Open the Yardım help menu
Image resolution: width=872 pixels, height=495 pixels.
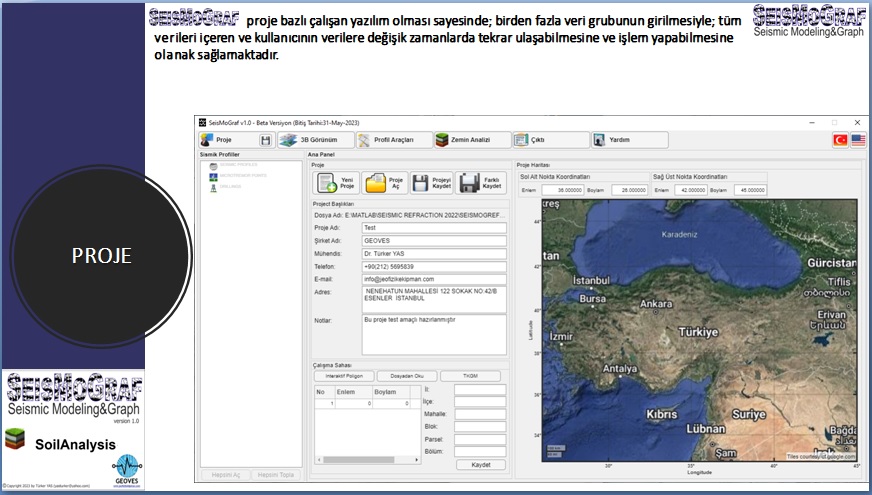coord(630,140)
